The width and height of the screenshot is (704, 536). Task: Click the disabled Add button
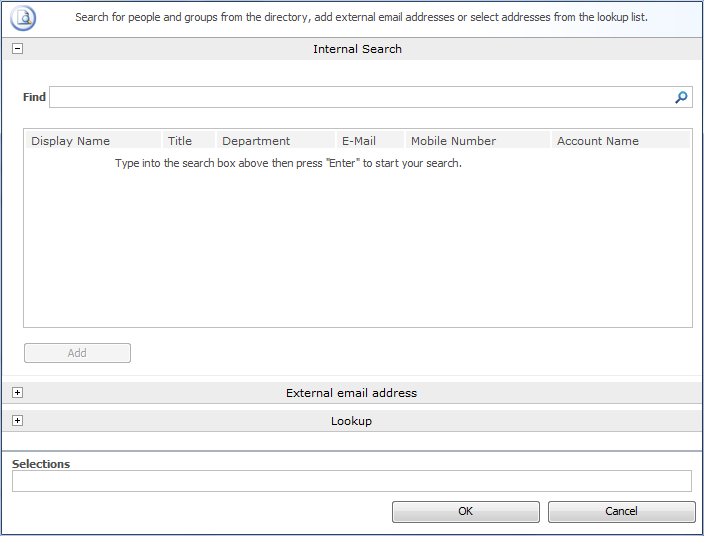pyautogui.click(x=77, y=353)
